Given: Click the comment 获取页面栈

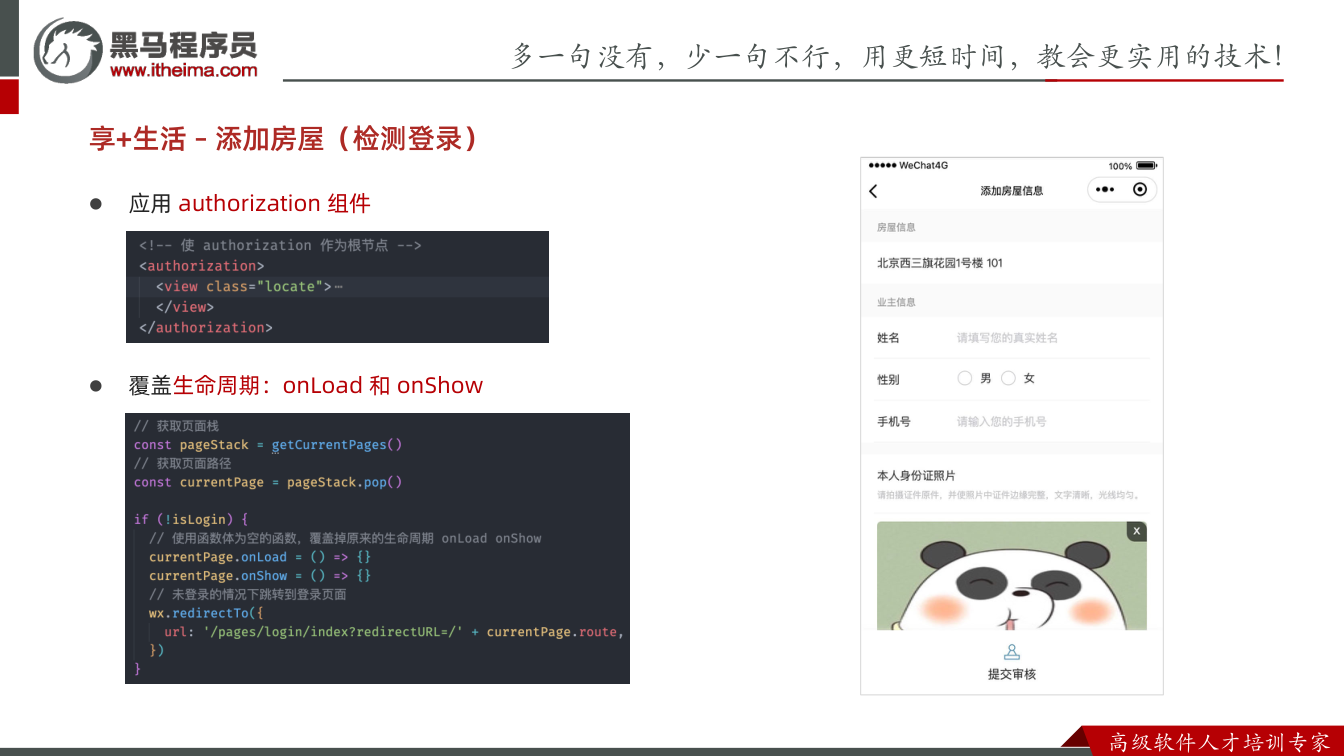Looking at the screenshot, I should coord(176,426).
